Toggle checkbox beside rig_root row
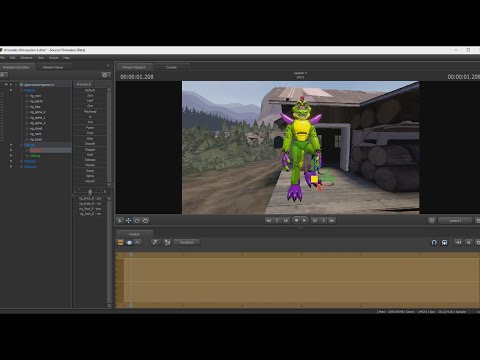The width and height of the screenshot is (480, 360). [2, 96]
